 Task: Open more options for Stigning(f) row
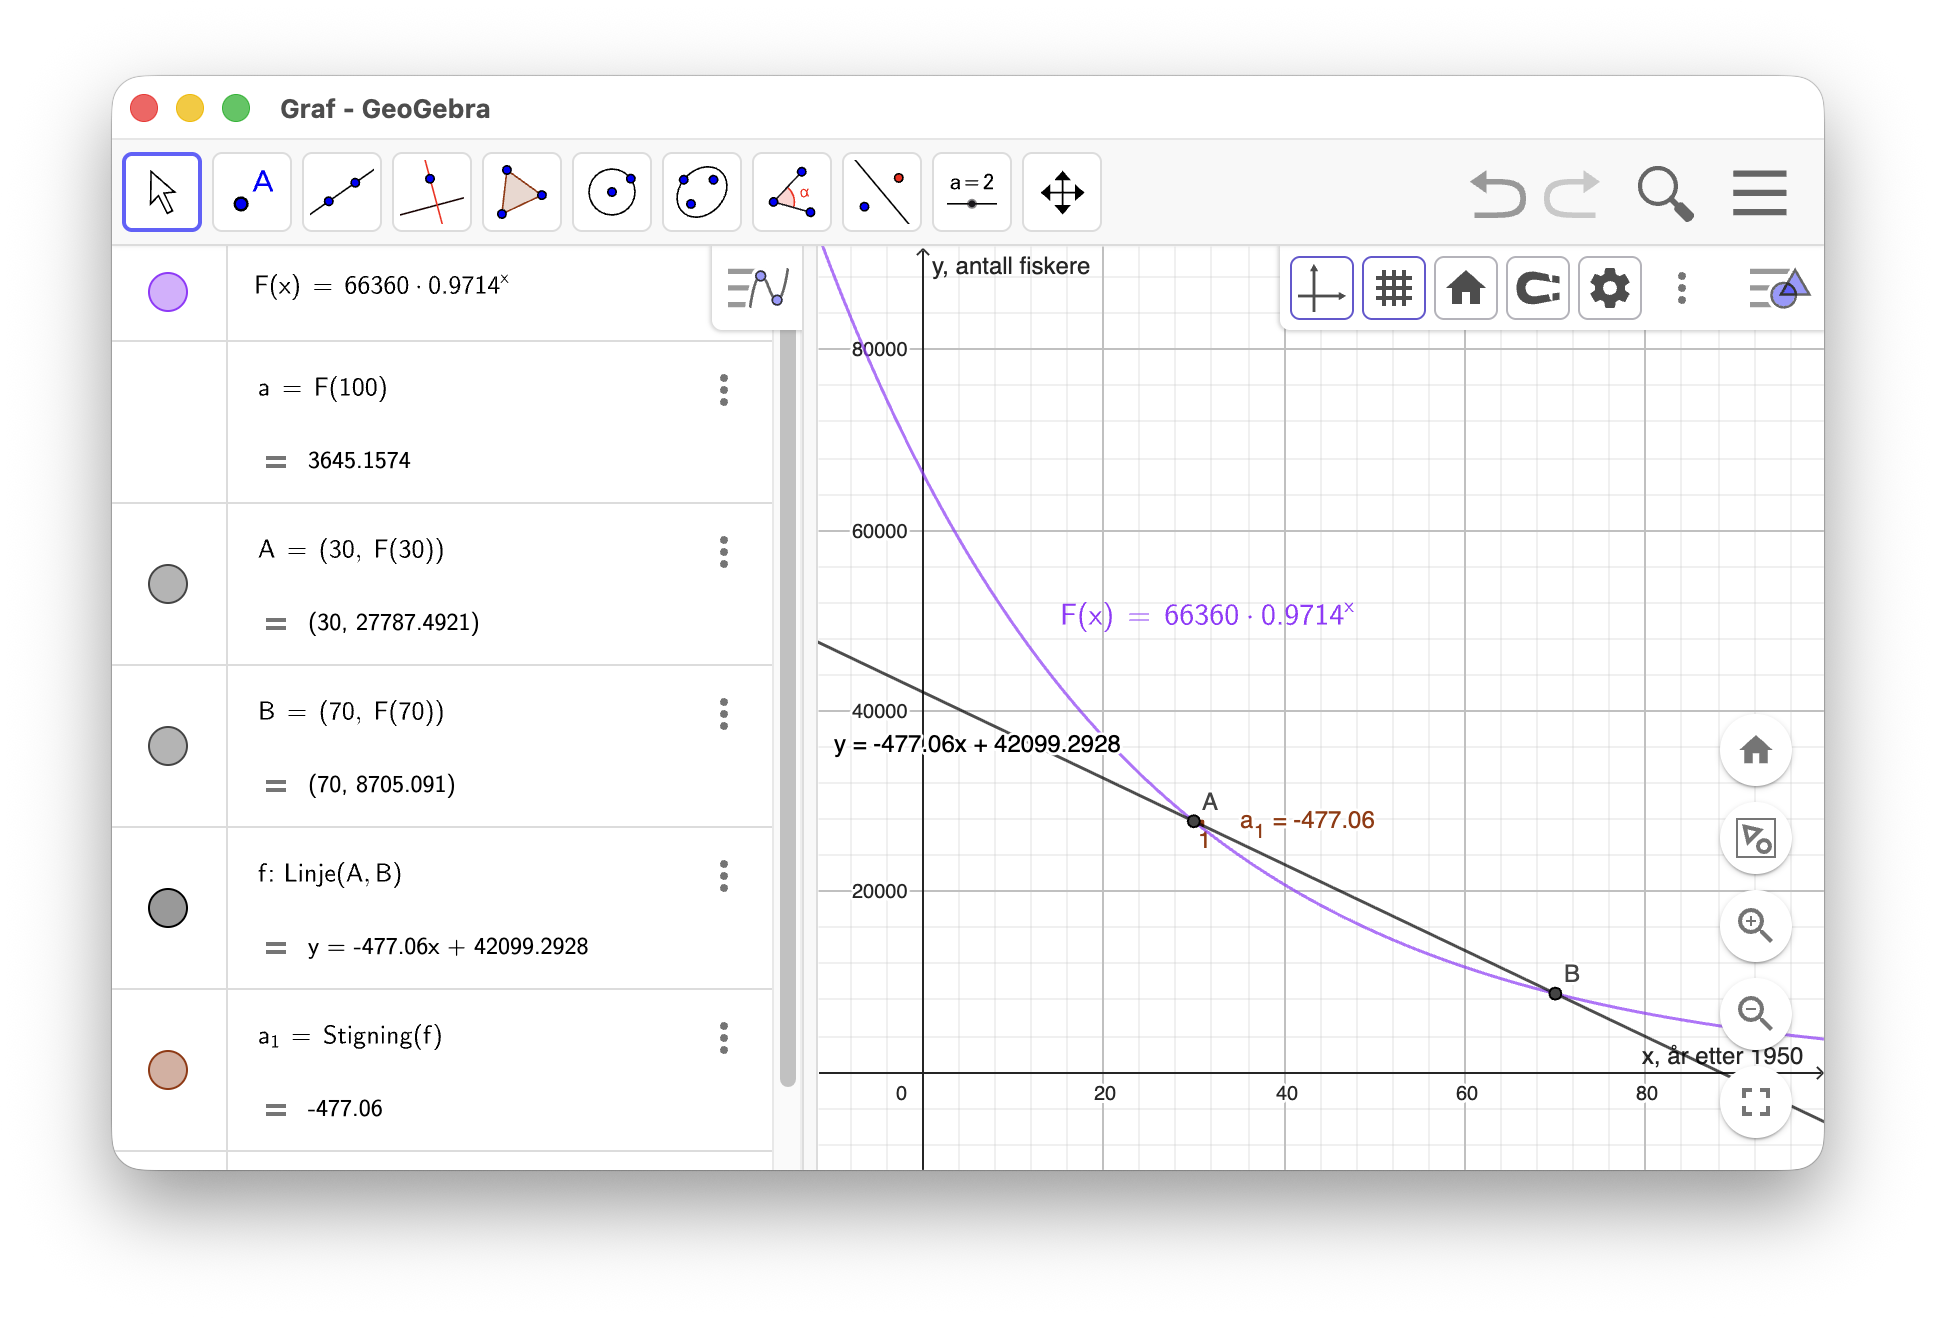point(724,1038)
